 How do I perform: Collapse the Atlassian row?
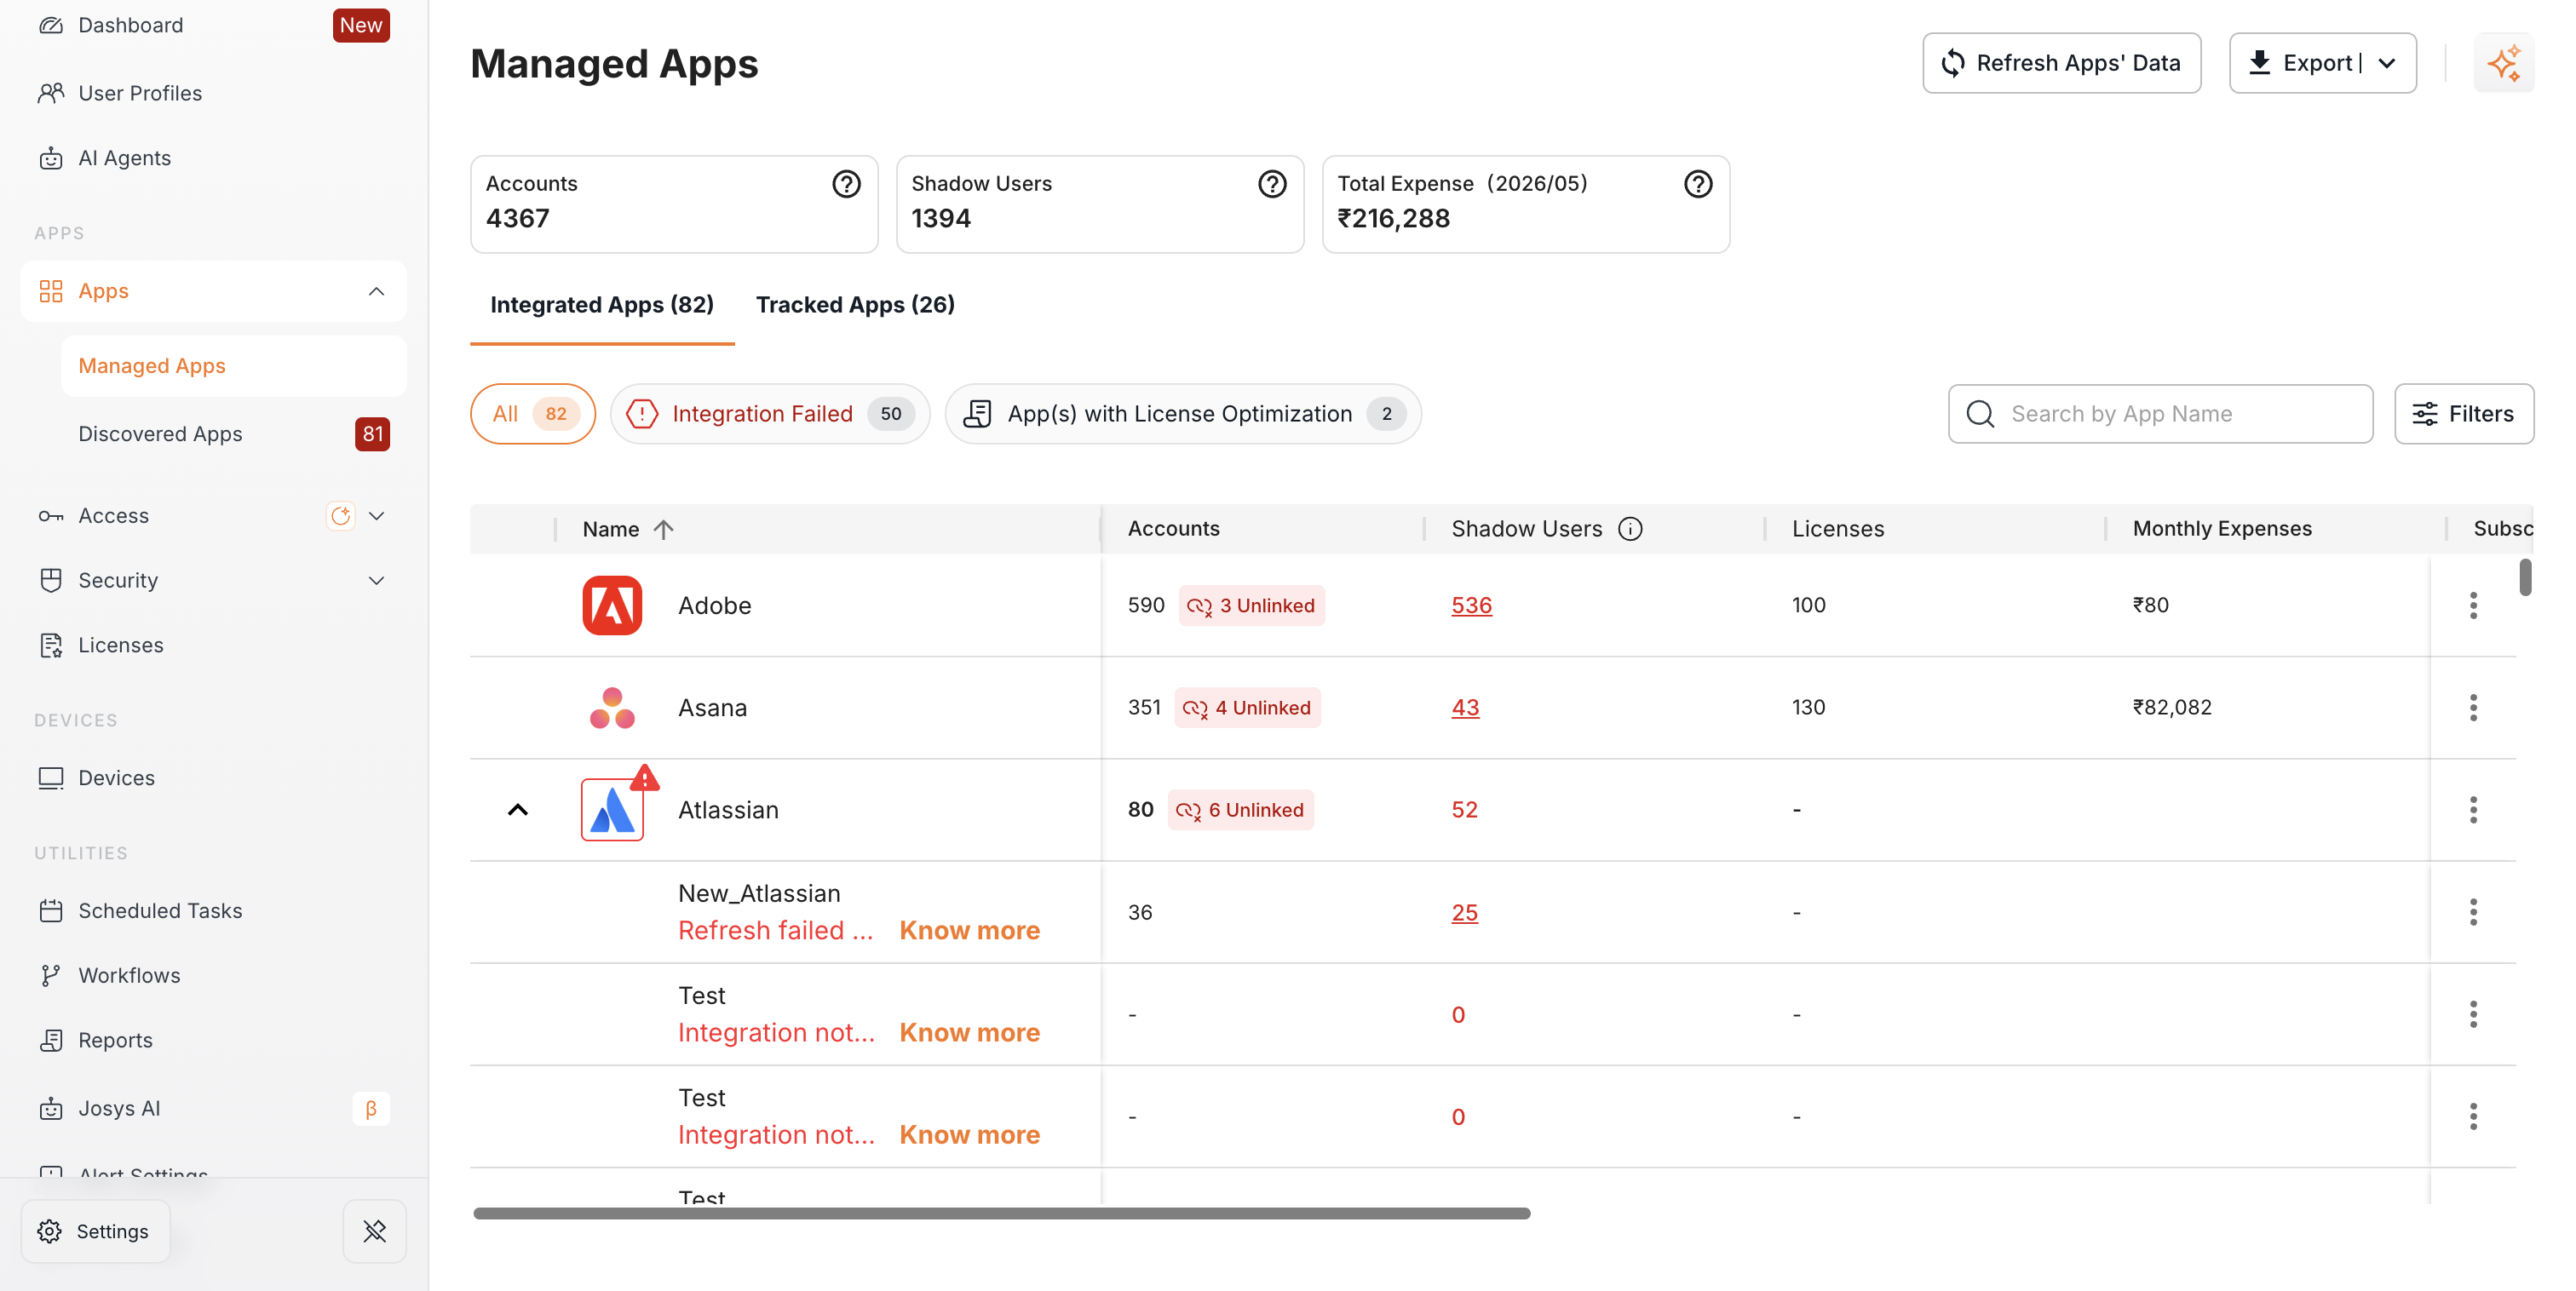[518, 810]
